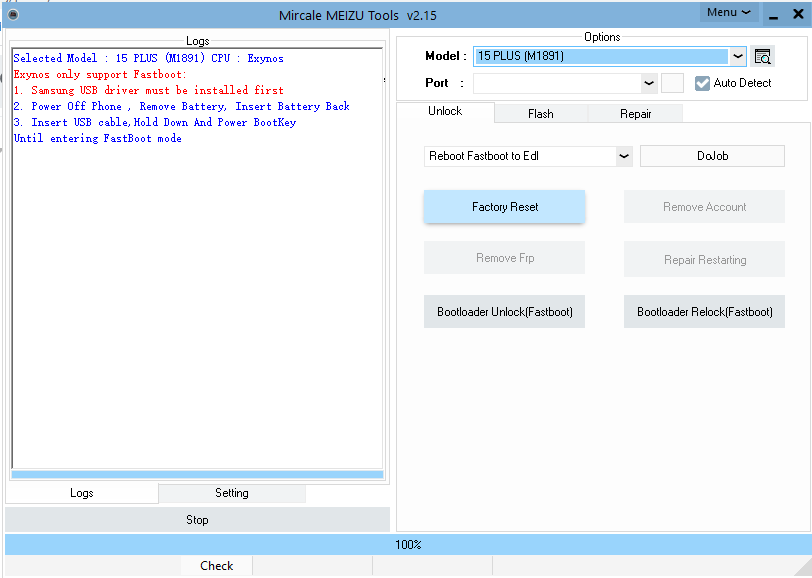Click the DoJob button
This screenshot has width=812, height=578.
click(712, 156)
